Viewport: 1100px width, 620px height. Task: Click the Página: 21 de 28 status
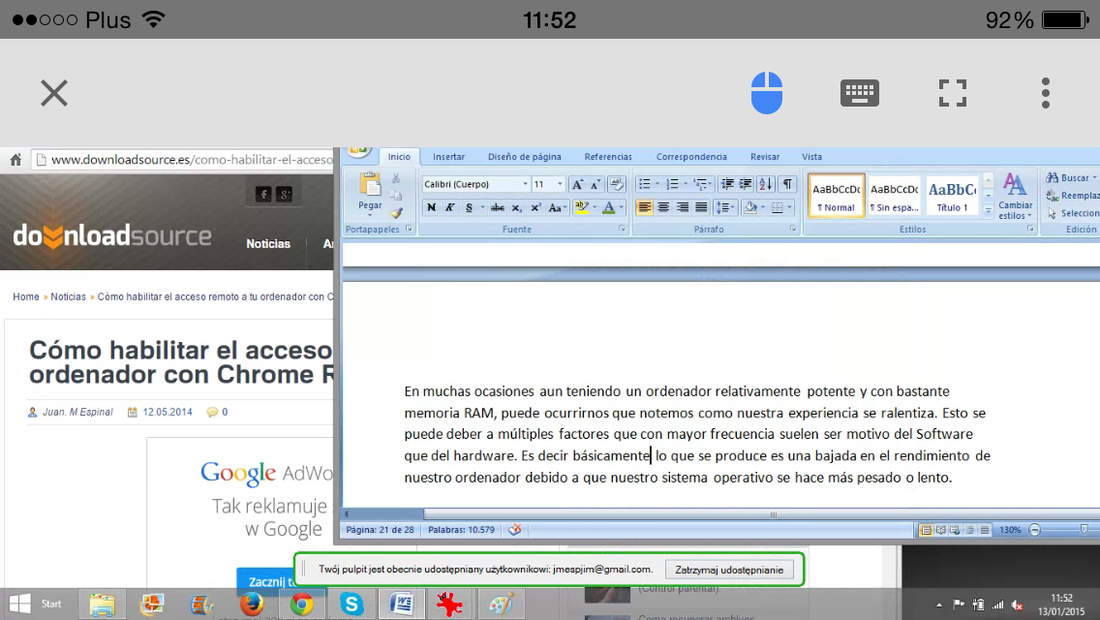tap(380, 530)
